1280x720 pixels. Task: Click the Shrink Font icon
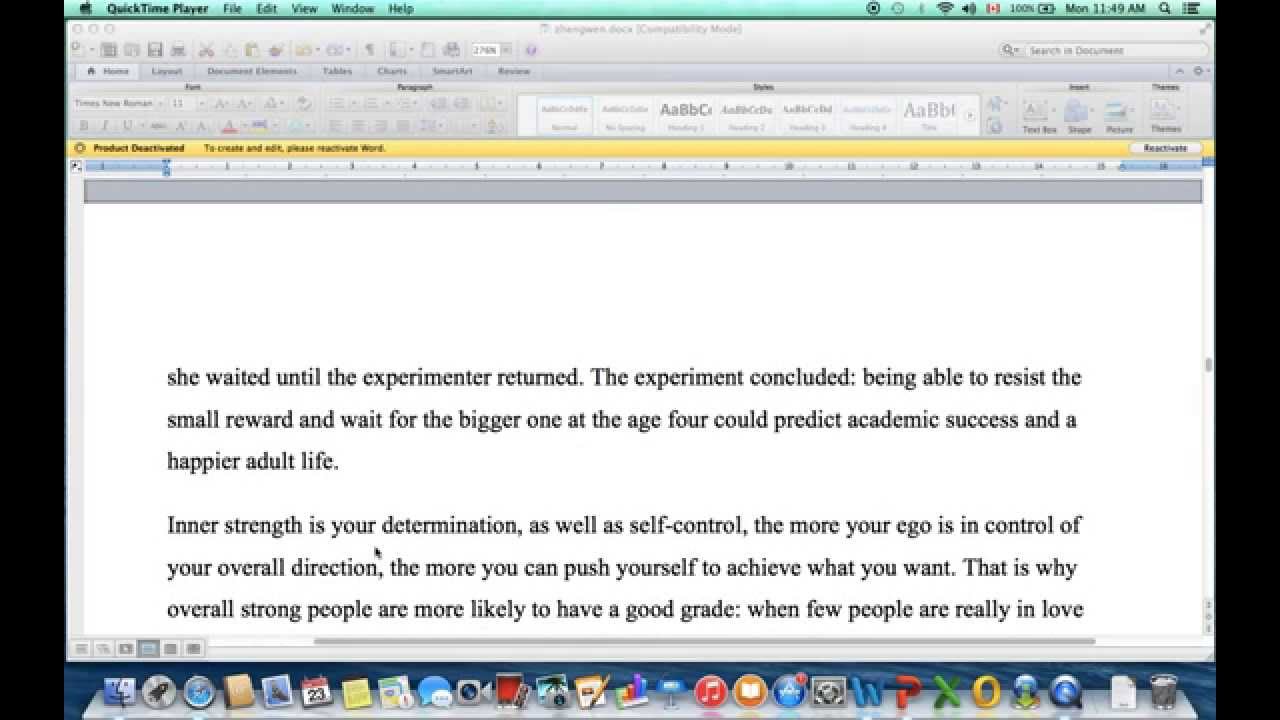243,103
